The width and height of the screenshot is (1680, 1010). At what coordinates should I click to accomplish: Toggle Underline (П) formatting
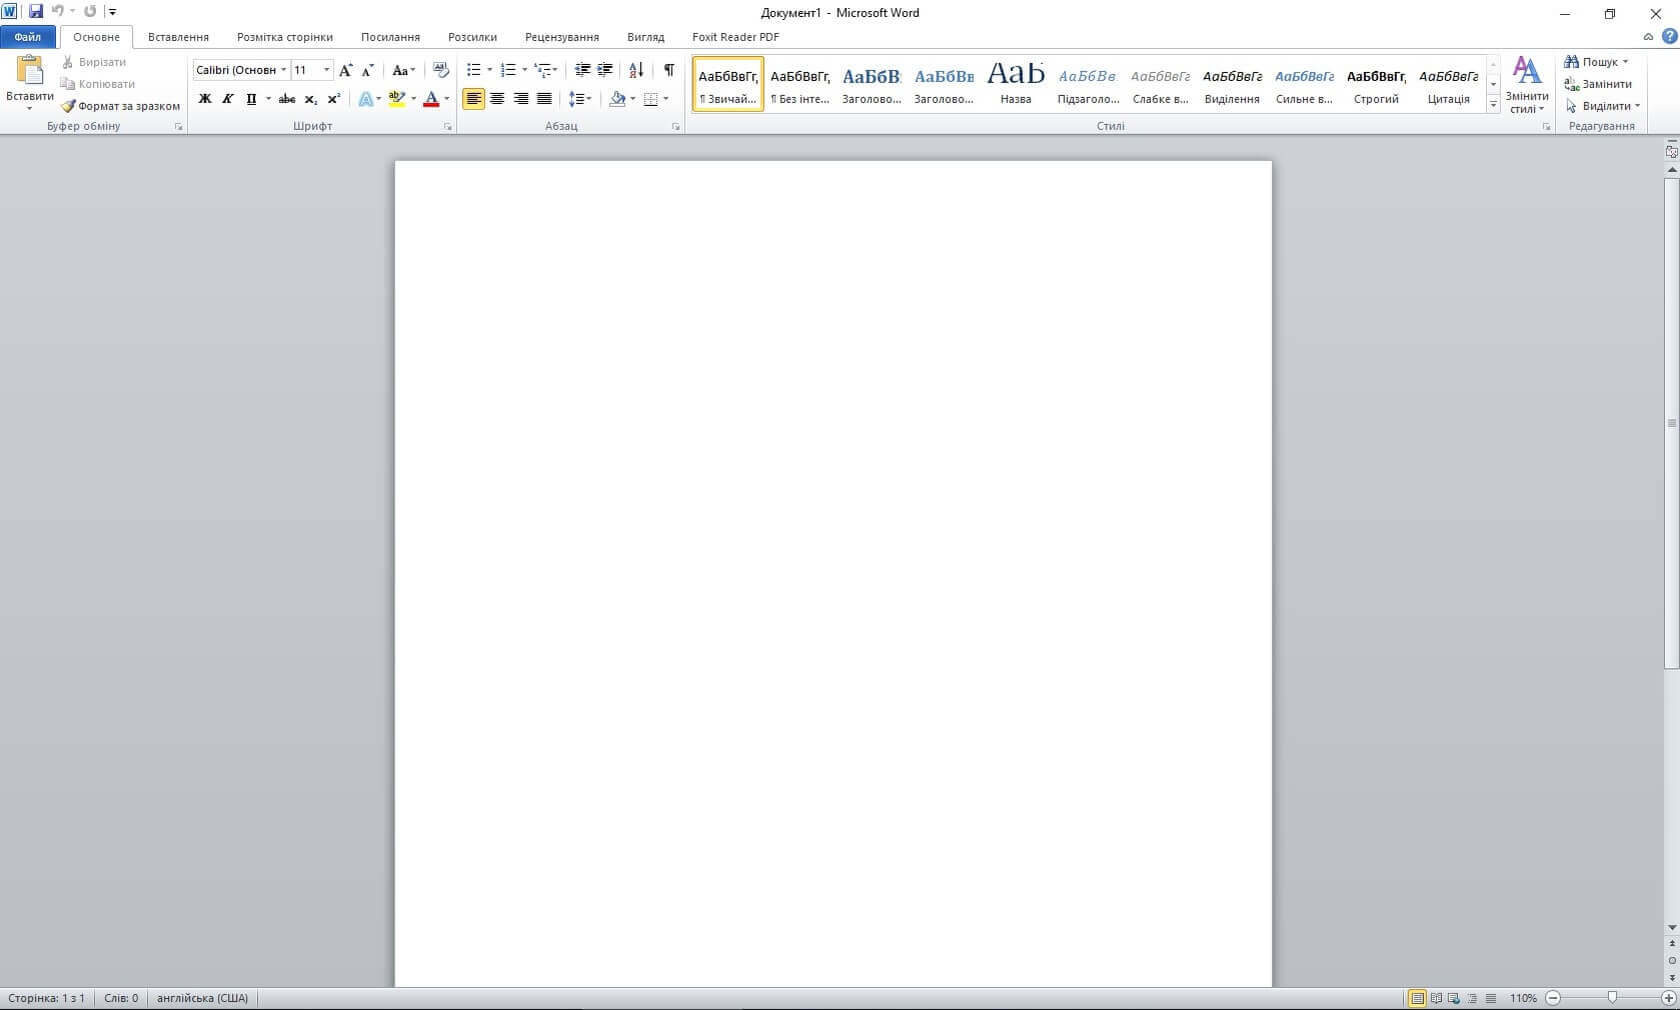pyautogui.click(x=251, y=99)
